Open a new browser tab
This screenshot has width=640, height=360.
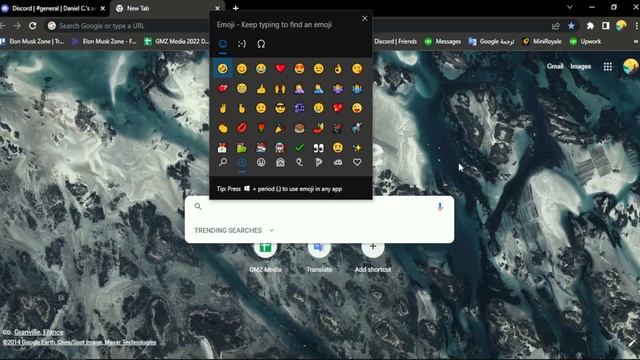[236, 8]
